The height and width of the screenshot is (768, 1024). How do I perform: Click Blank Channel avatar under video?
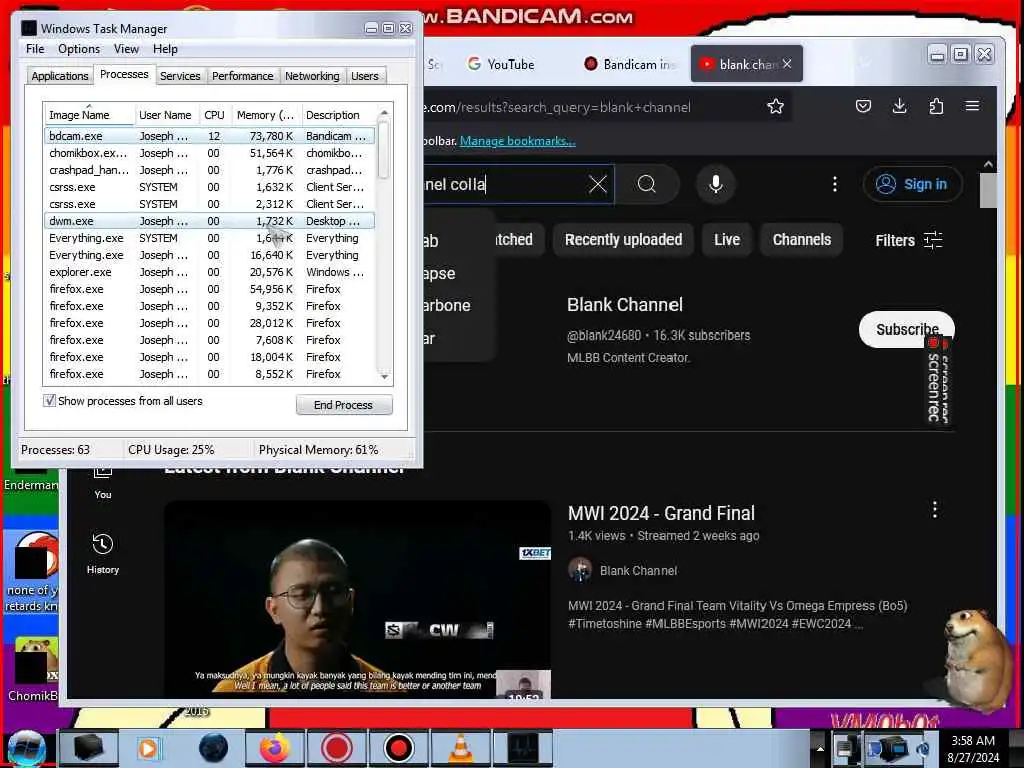point(580,570)
